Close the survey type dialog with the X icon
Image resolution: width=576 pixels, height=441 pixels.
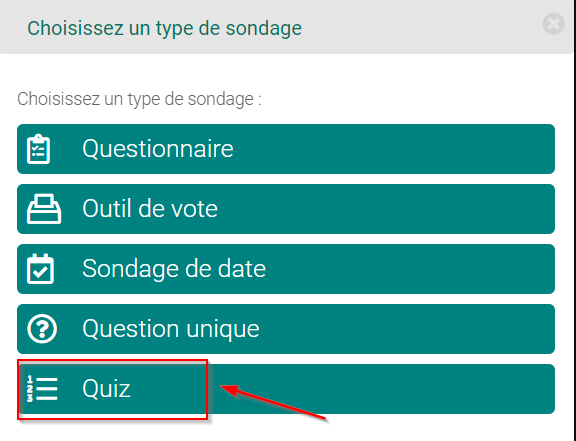point(554,24)
